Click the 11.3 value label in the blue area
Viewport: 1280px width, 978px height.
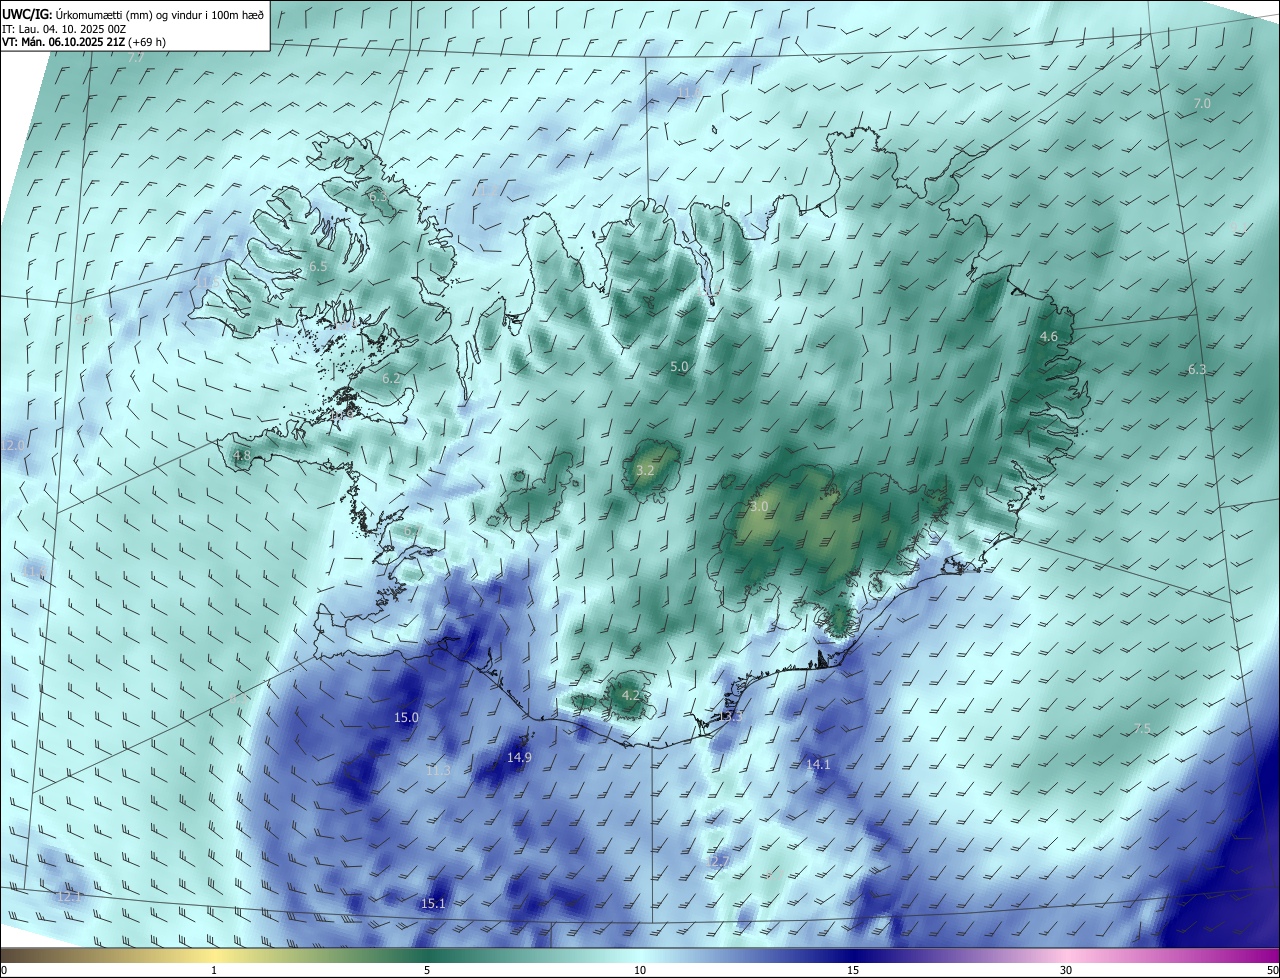pos(438,770)
